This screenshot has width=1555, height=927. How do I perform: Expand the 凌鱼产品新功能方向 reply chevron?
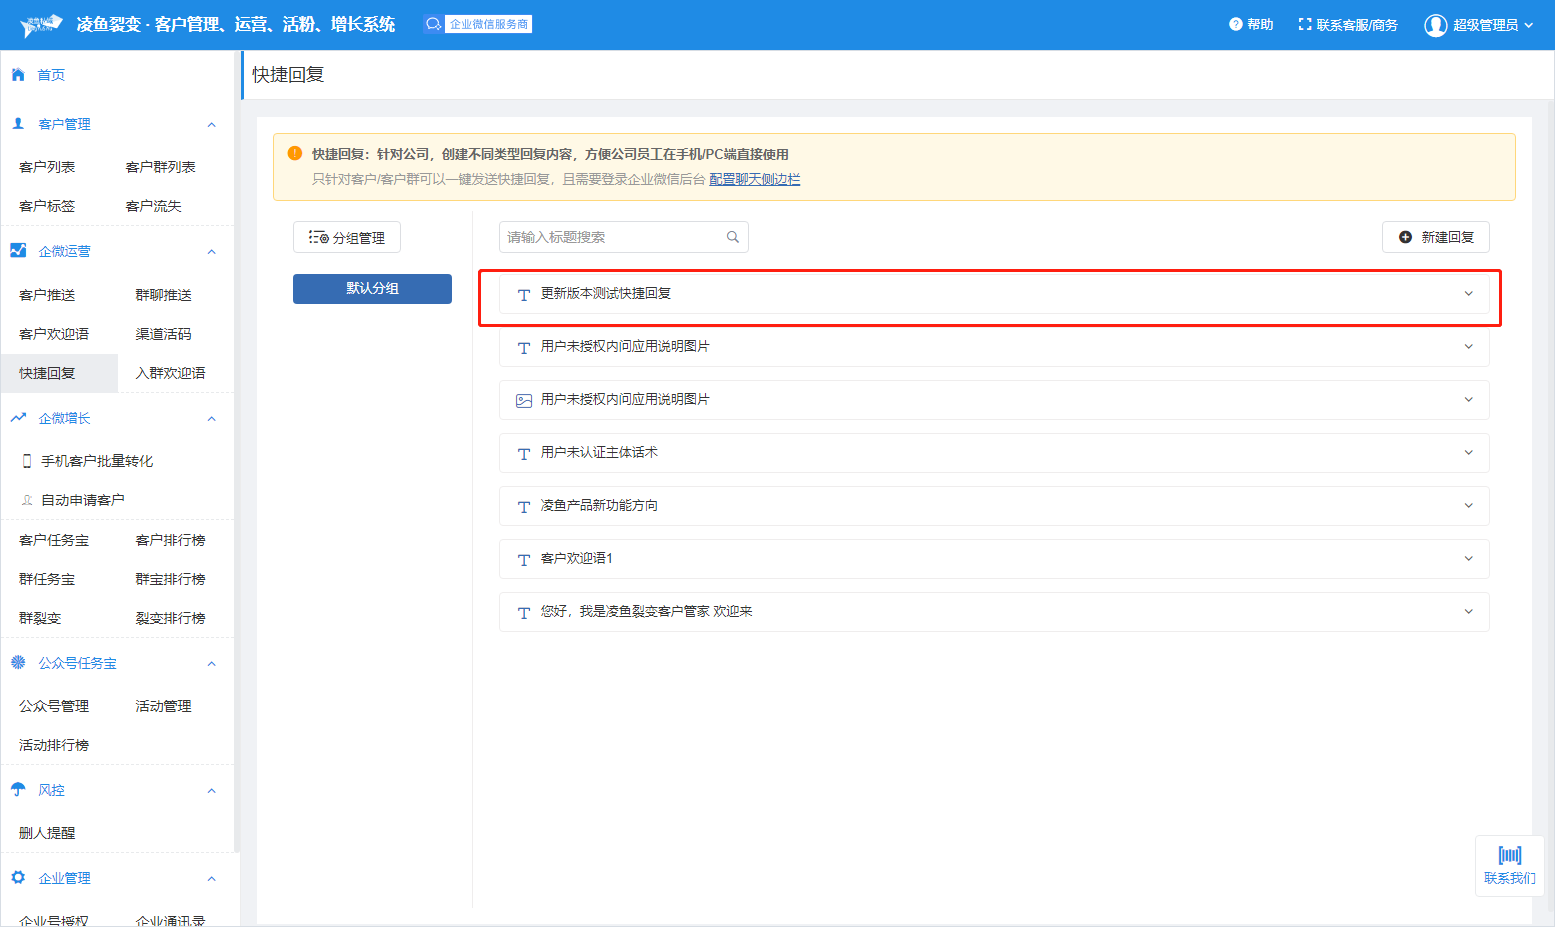point(1468,506)
